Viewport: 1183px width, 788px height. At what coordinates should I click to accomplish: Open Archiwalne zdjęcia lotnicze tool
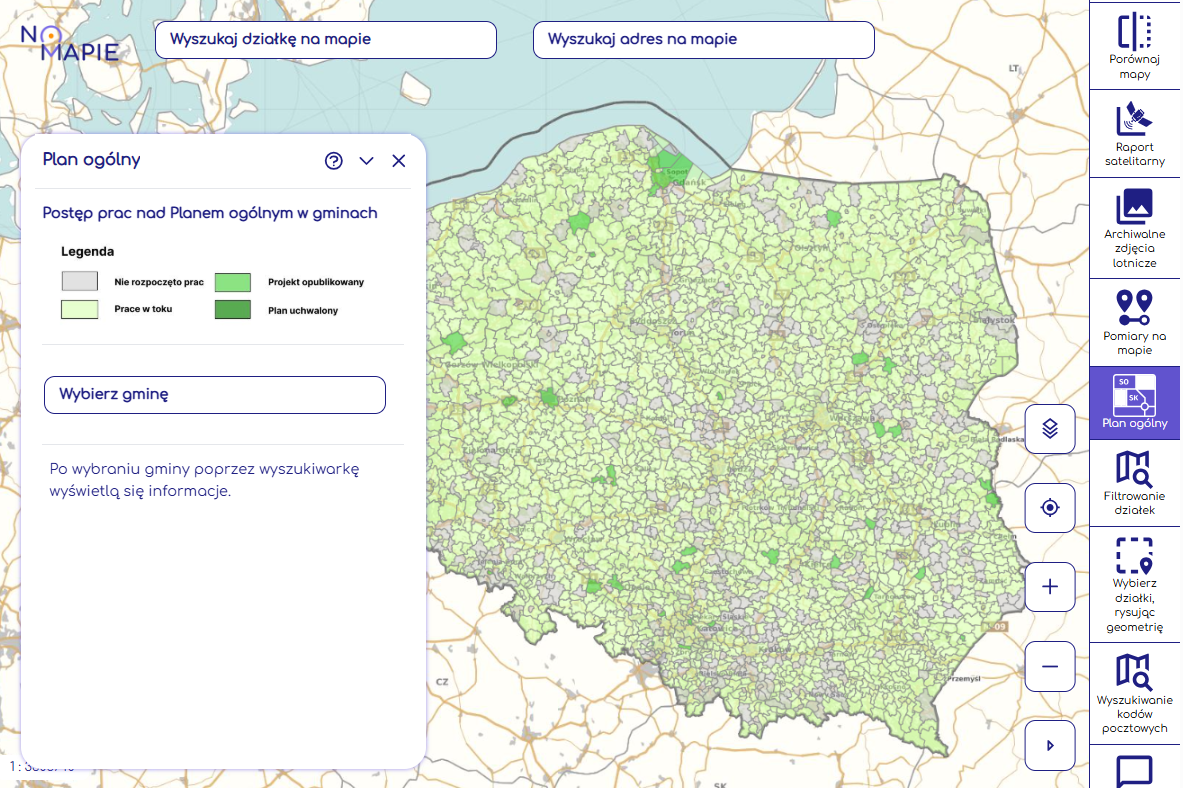(1134, 227)
